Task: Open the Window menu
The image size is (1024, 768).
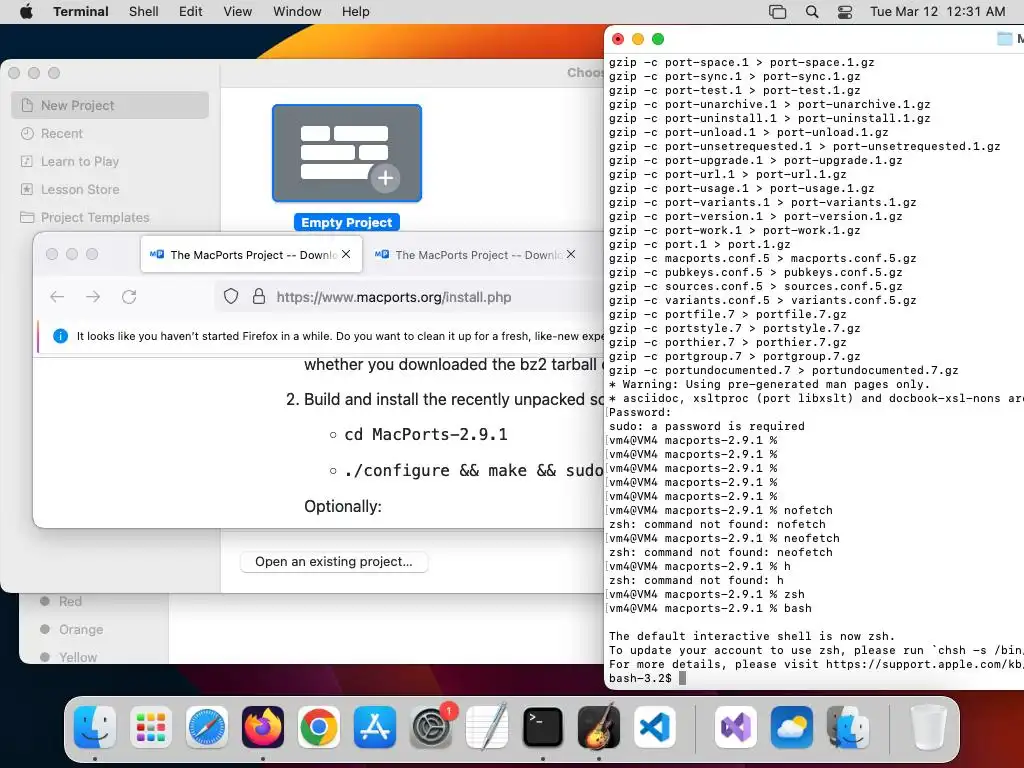Action: [x=297, y=12]
